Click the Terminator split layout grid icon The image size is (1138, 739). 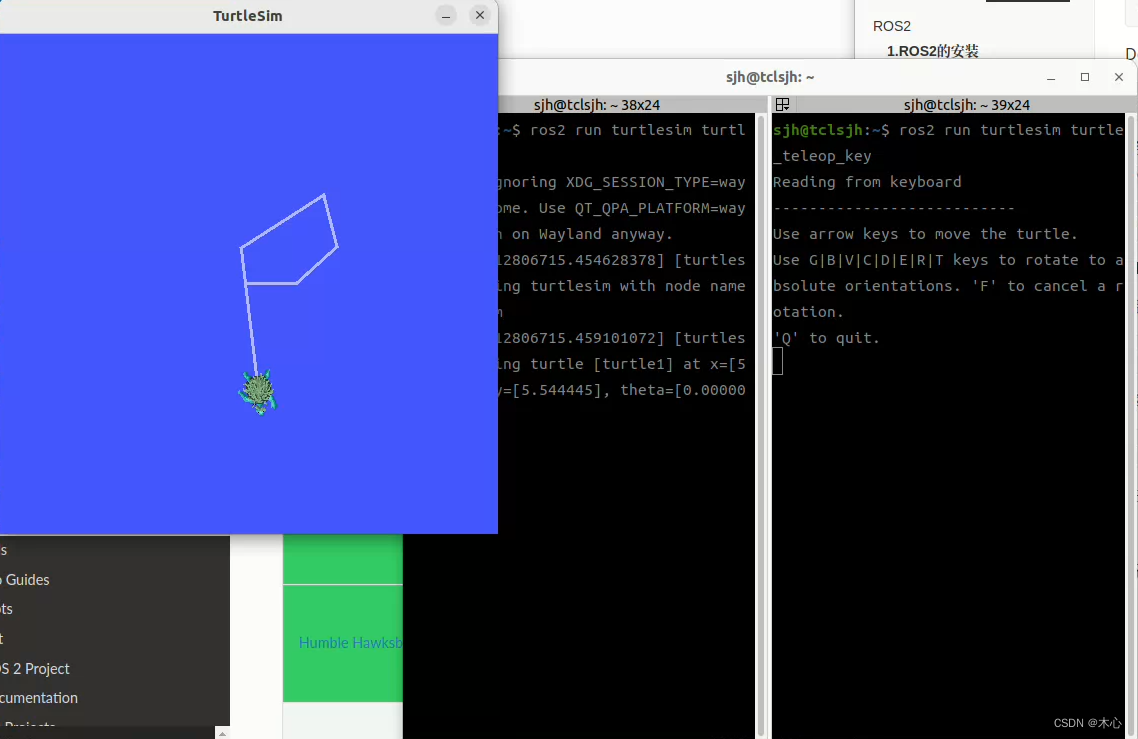point(782,105)
